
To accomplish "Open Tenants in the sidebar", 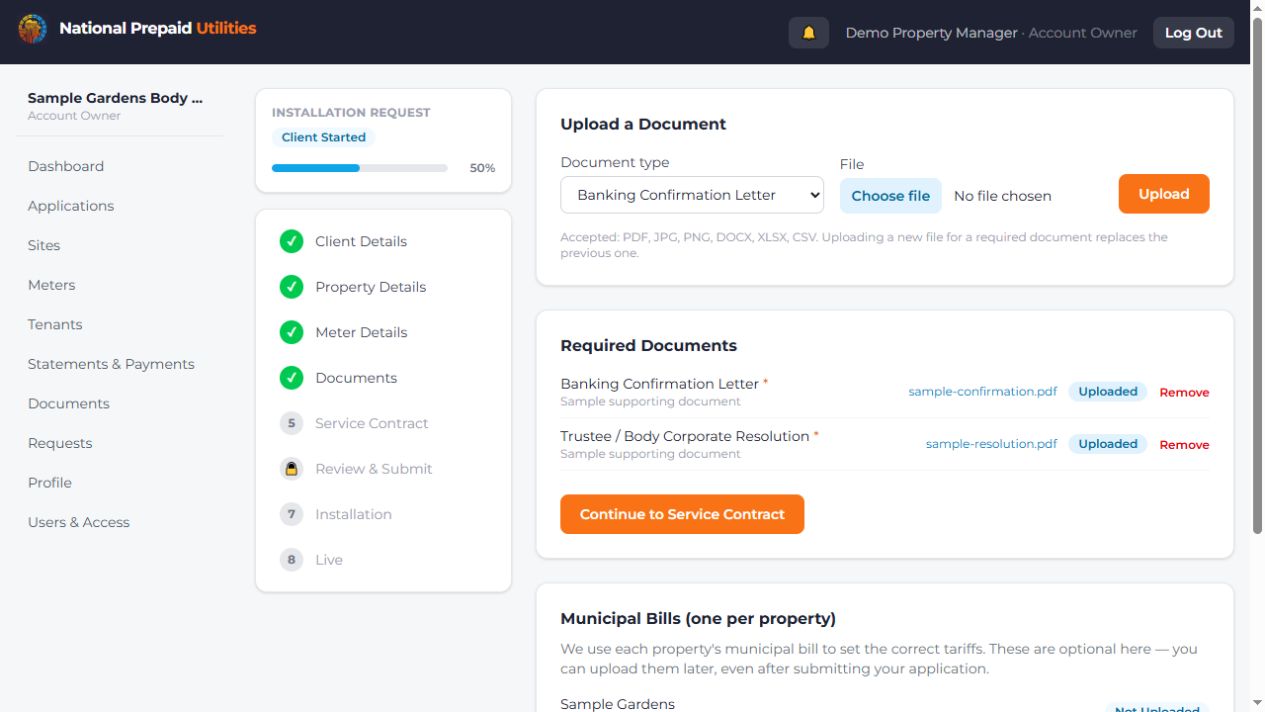I will (55, 324).
